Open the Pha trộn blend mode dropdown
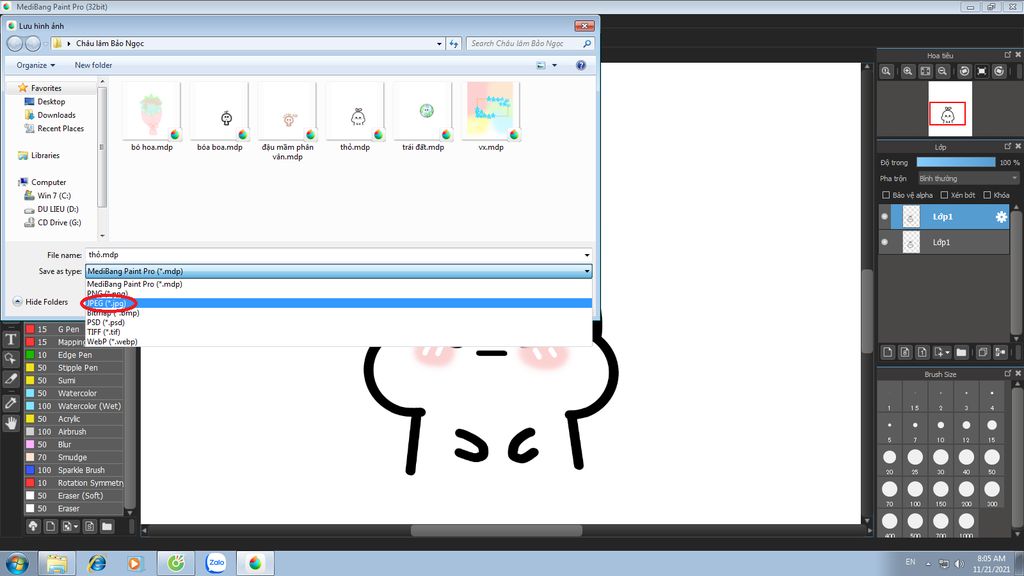This screenshot has height=576, width=1024. tap(968, 178)
